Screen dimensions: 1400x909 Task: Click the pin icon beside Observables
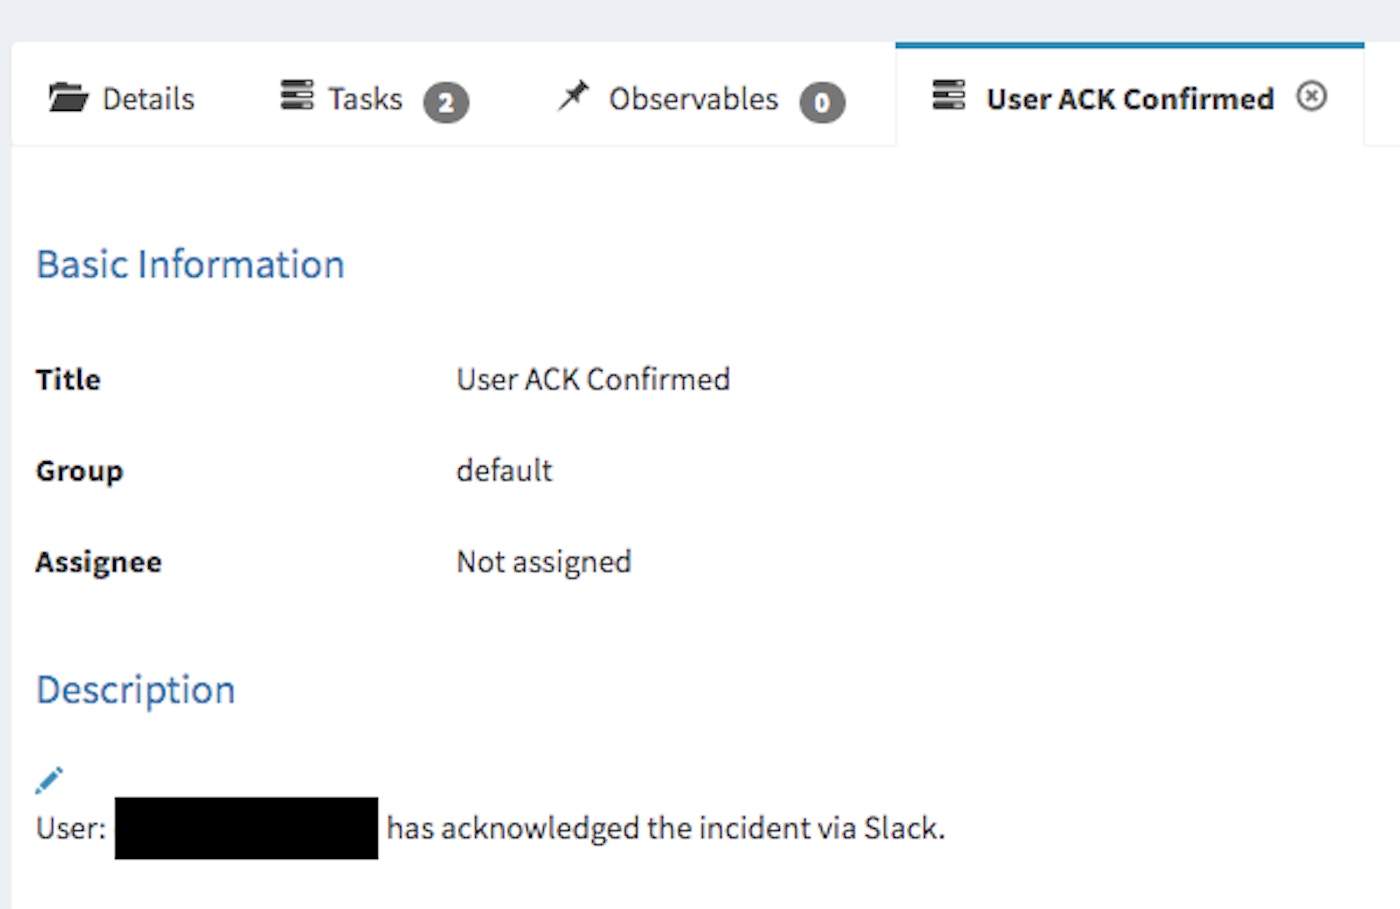click(574, 96)
